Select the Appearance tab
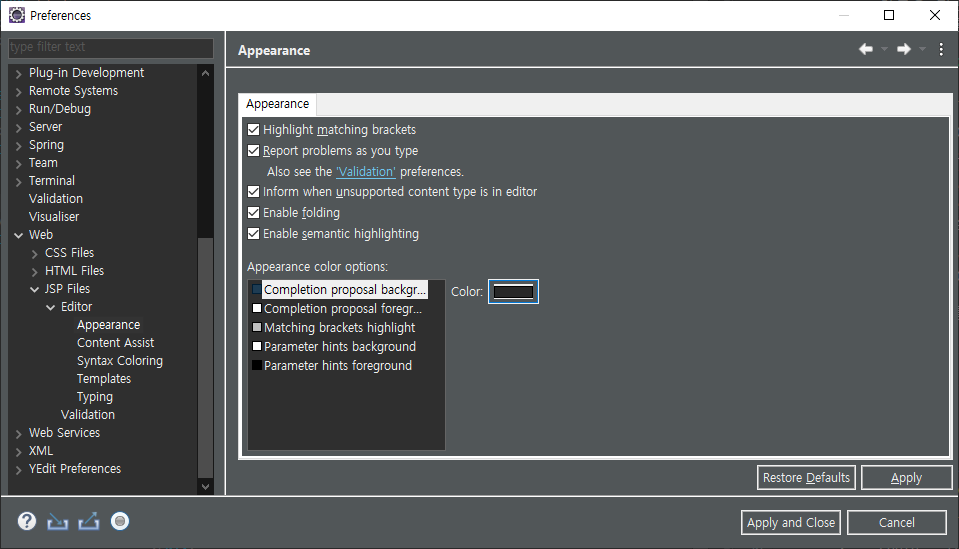The width and height of the screenshot is (959, 549). point(278,104)
